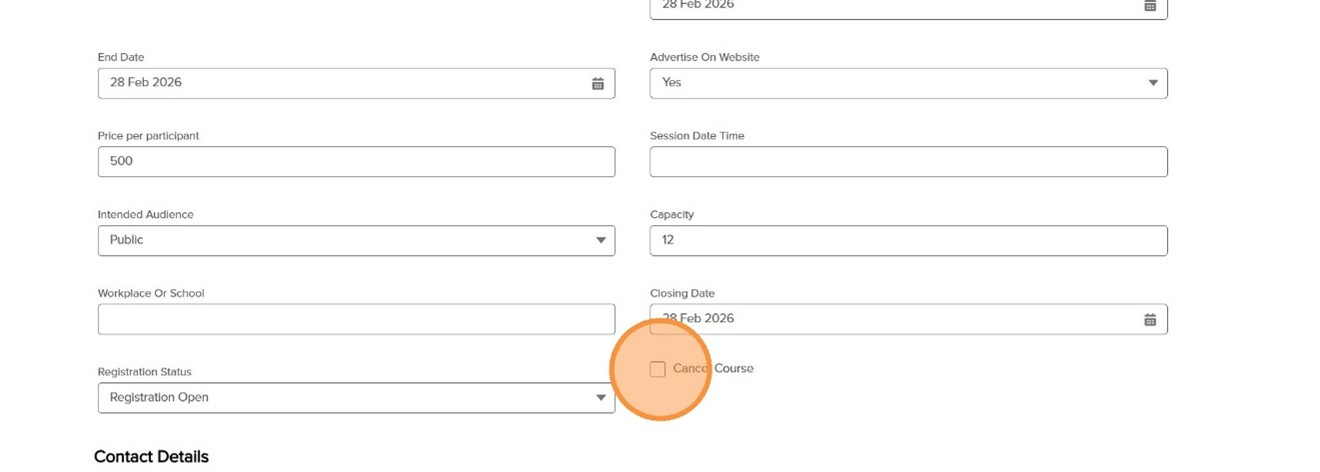Tick the Cancel Course checkbox

[657, 370]
